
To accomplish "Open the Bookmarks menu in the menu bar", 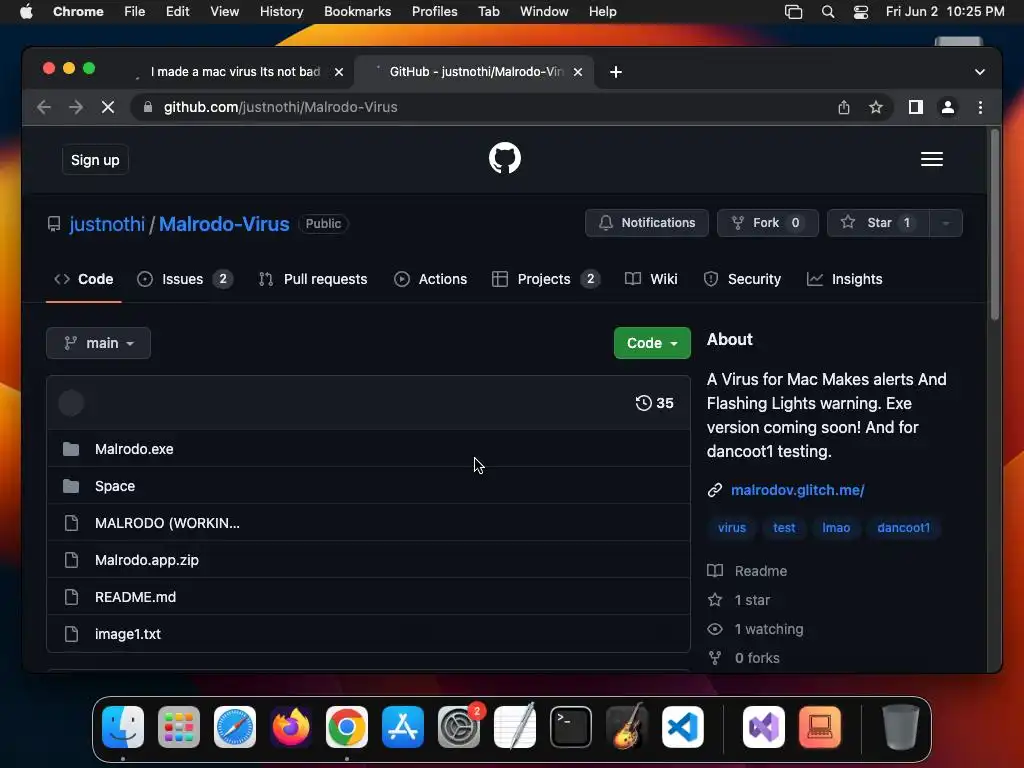I will tap(357, 12).
